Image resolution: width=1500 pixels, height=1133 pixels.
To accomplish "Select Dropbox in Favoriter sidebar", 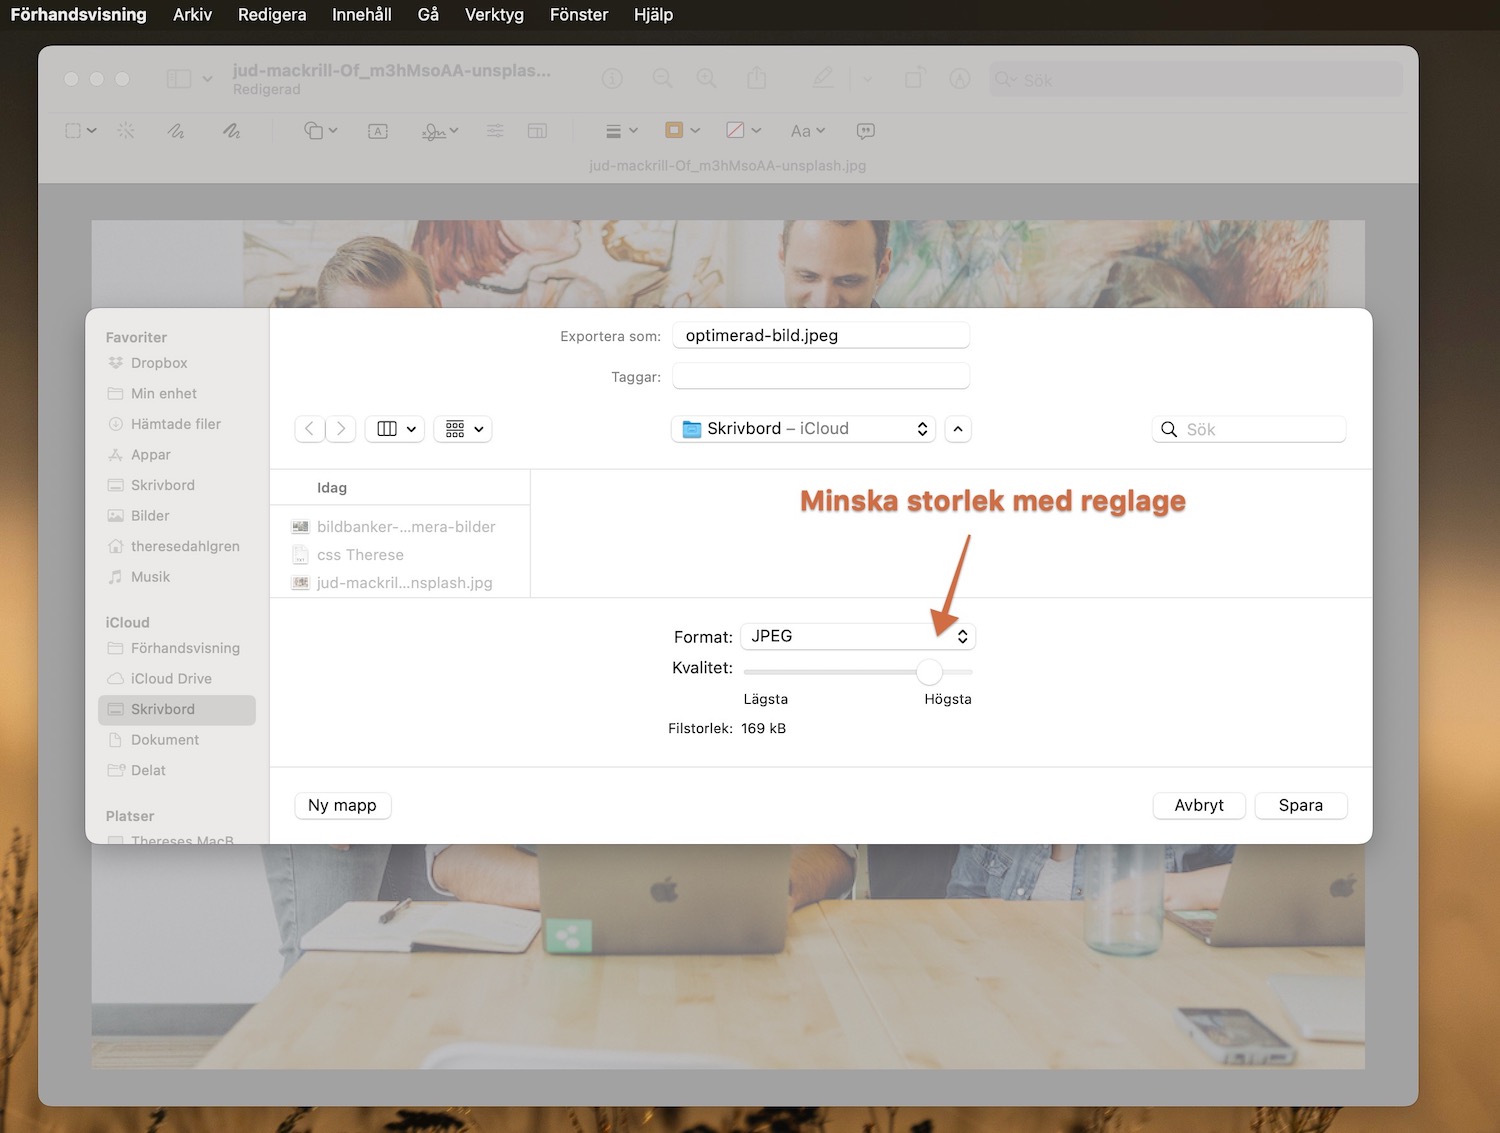I will [x=159, y=363].
